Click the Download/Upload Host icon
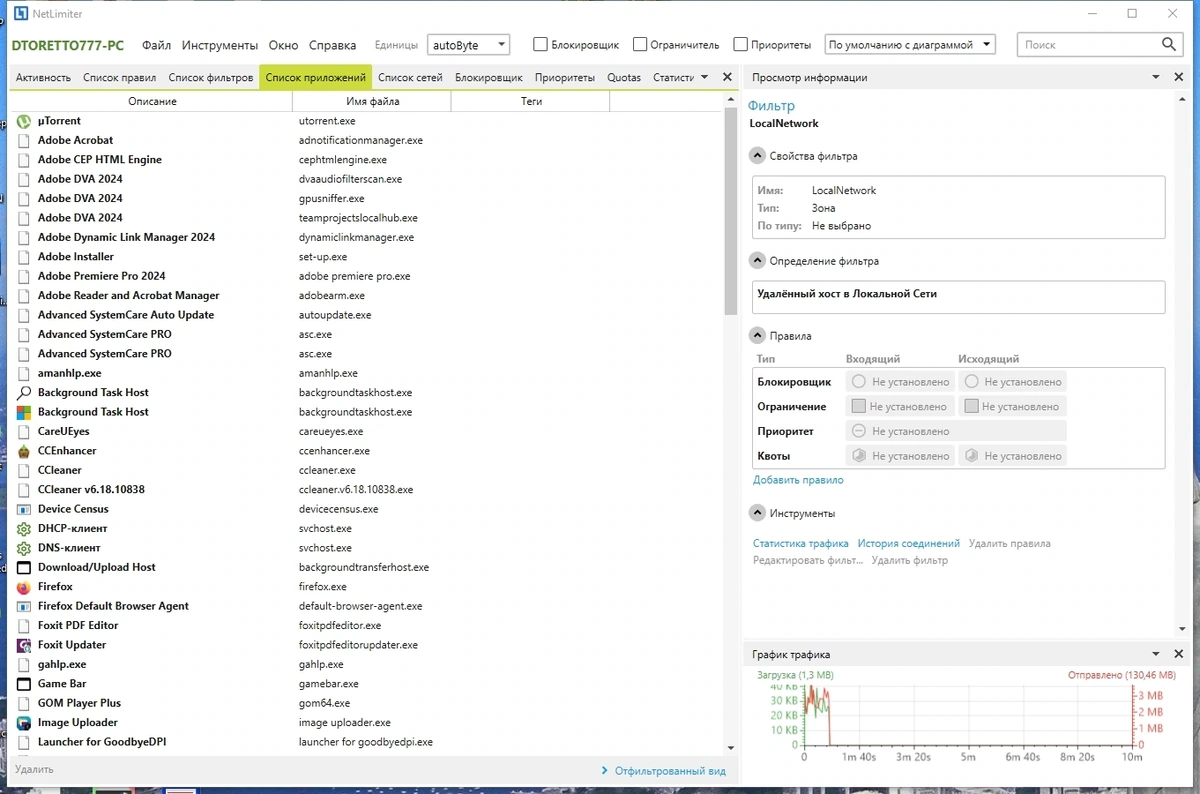1200x794 pixels. [x=24, y=567]
